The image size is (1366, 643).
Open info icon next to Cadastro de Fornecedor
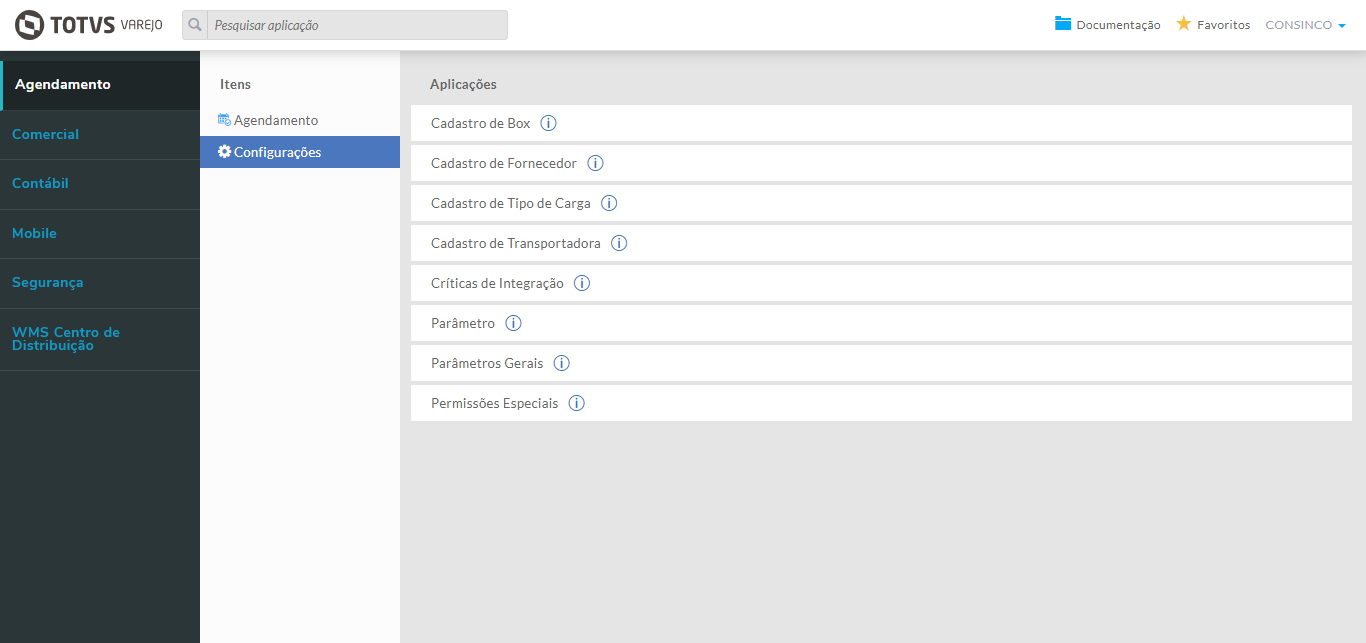(x=595, y=163)
